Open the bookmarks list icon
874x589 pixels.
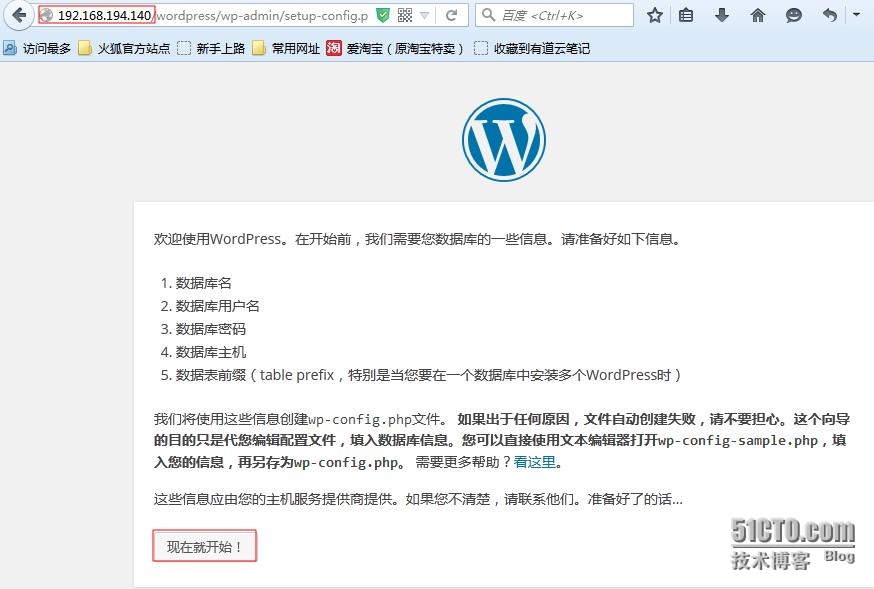click(686, 15)
